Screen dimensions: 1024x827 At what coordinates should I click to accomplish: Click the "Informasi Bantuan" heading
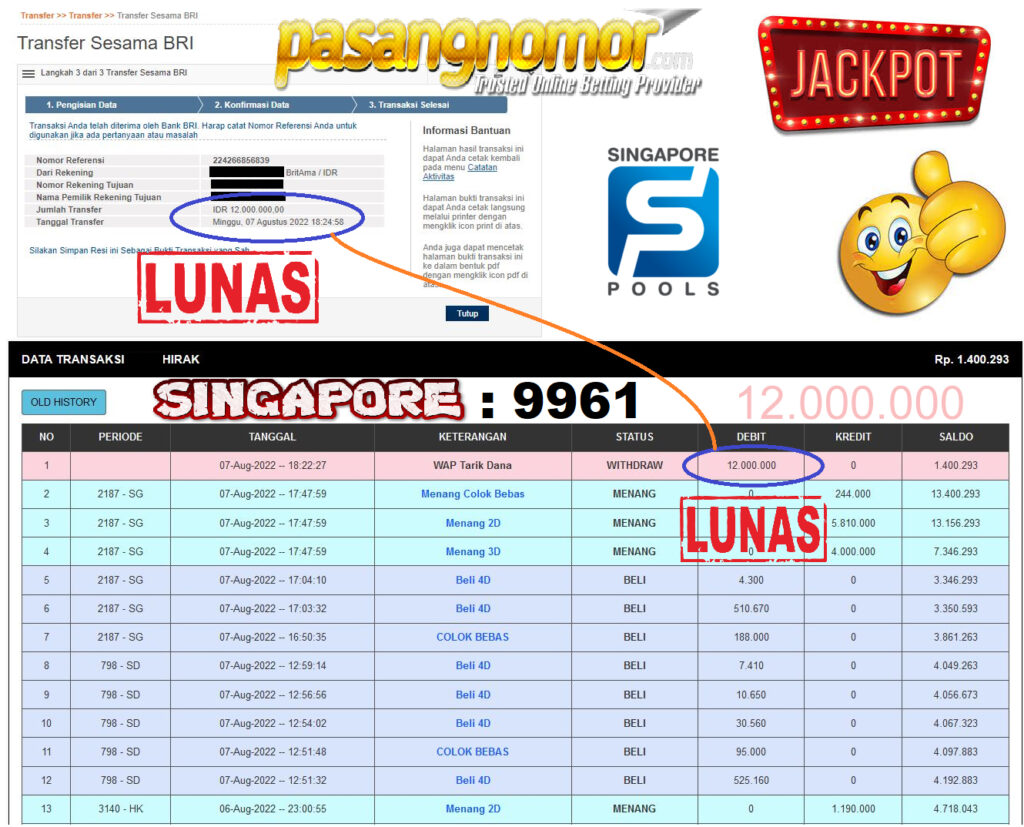466,131
